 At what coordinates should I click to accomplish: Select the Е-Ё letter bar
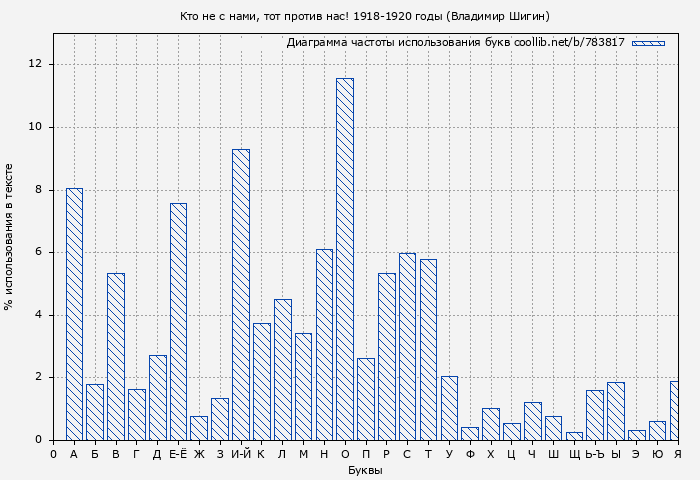tap(178, 321)
